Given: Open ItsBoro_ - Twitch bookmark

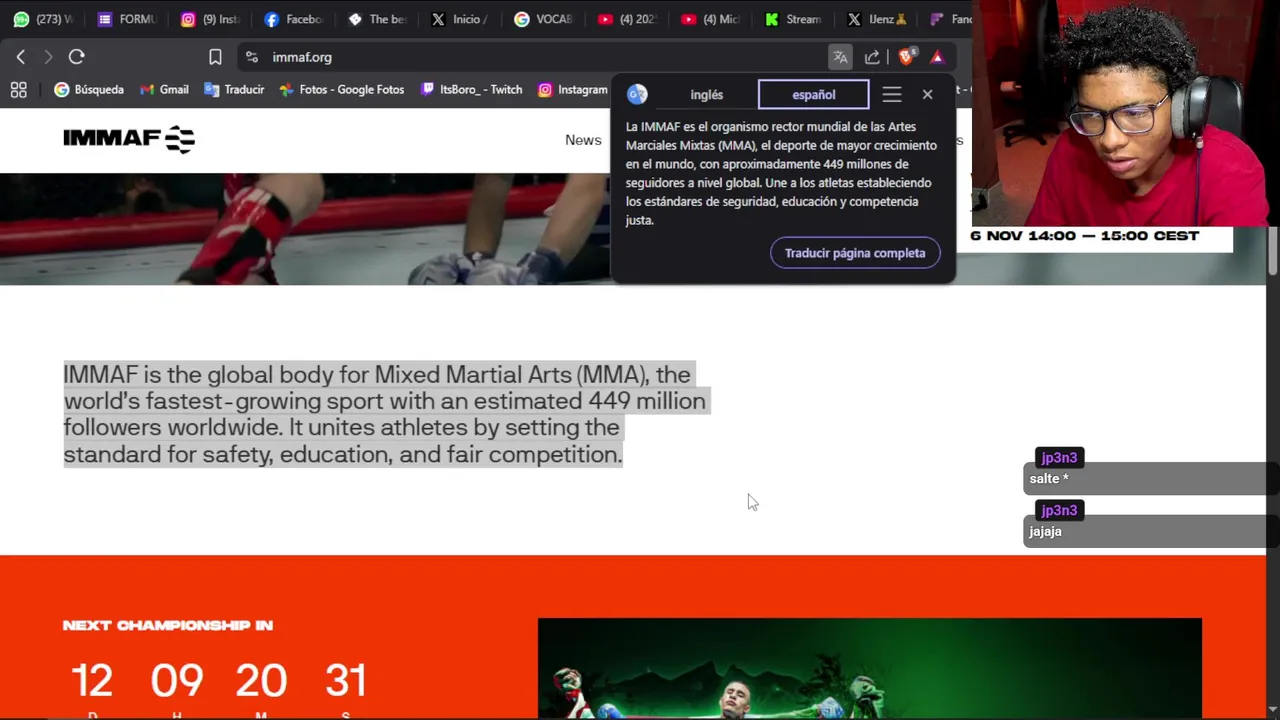Looking at the screenshot, I should point(471,89).
